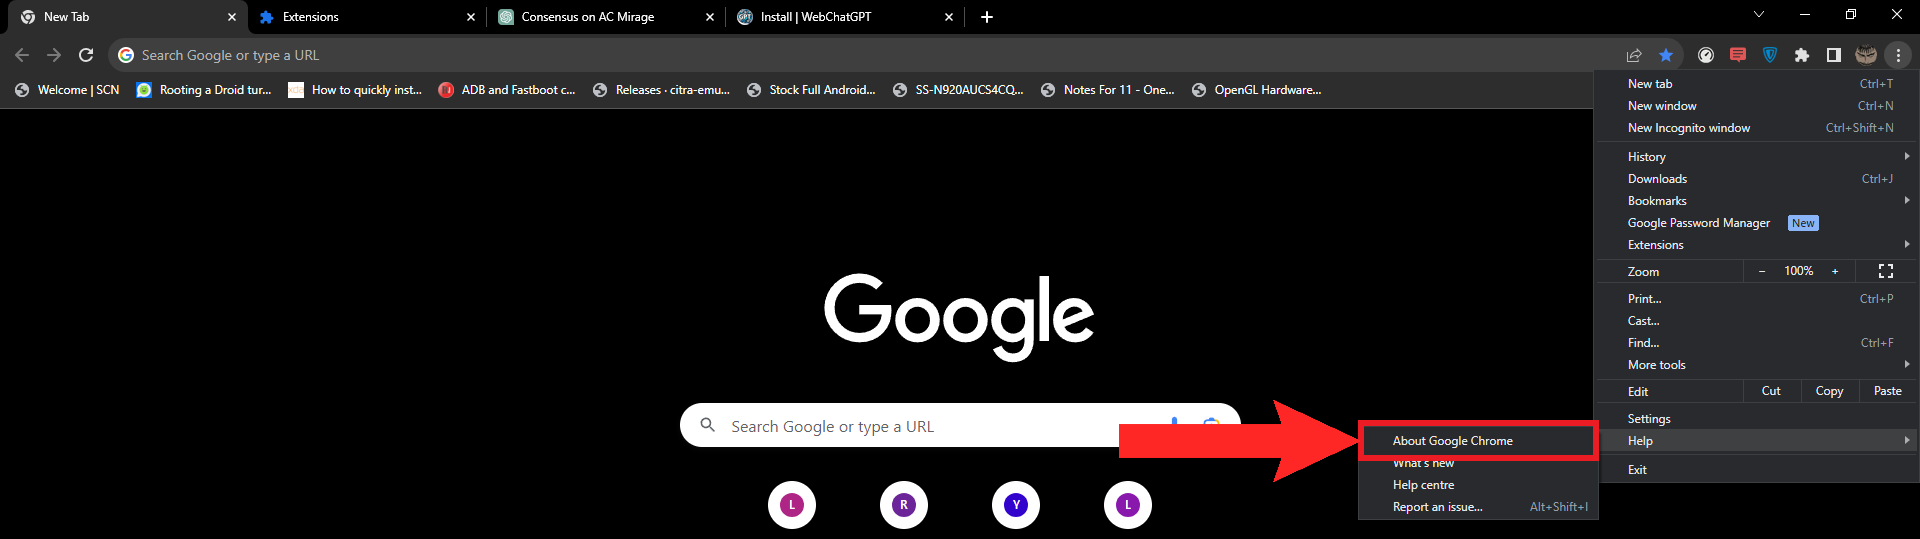Close the Consensus on AC Mirage tab

710,17
